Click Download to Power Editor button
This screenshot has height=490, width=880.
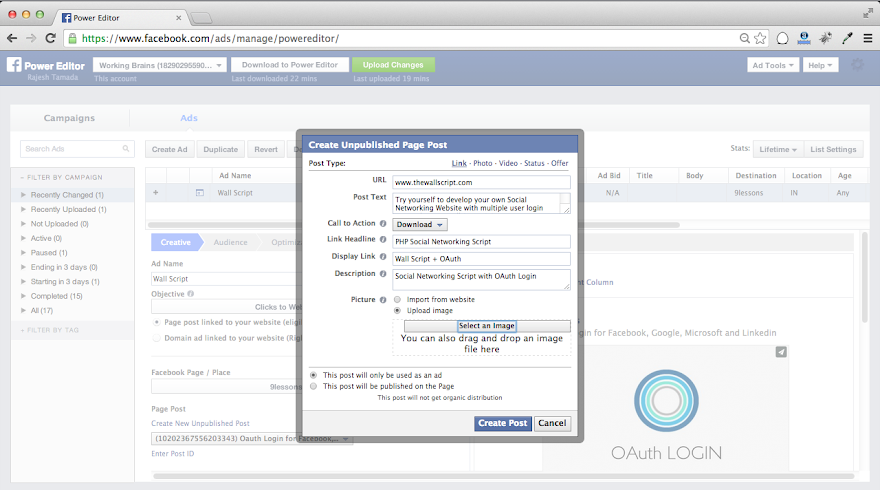[290, 65]
